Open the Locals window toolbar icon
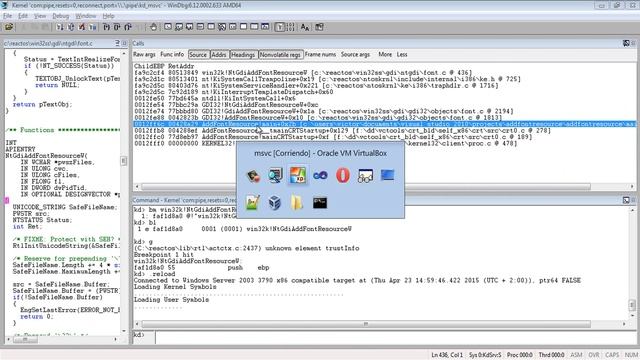The image size is (640, 360). [x=189, y=27]
